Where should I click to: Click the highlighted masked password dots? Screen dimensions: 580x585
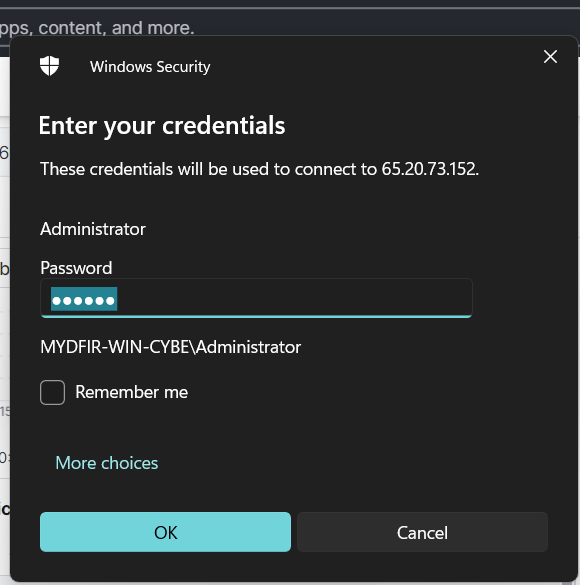(x=84, y=299)
